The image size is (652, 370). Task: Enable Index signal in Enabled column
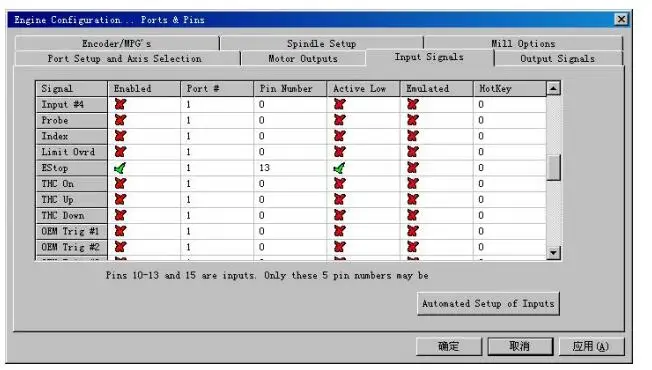click(121, 136)
